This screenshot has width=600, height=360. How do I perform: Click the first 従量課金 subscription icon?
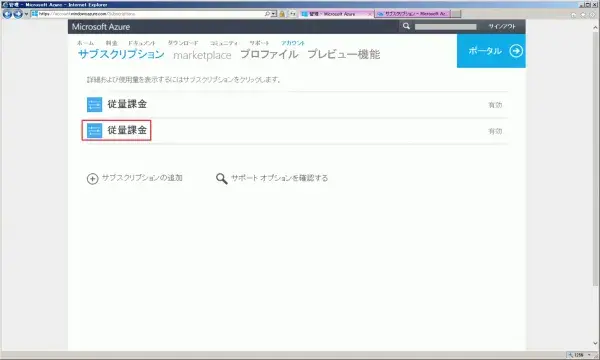[x=95, y=104]
